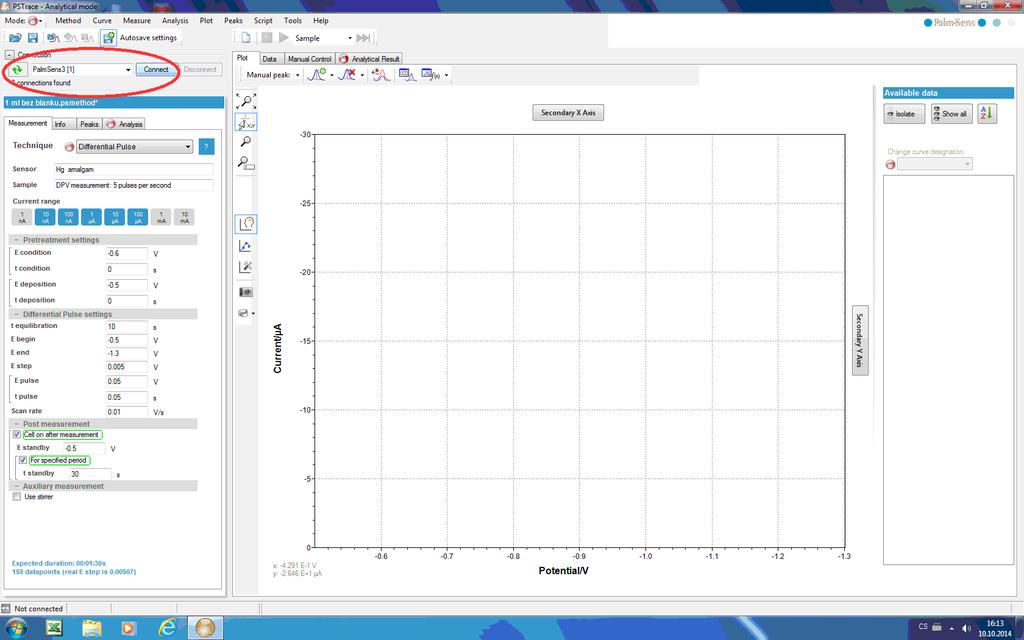Click the add peak curve icon

317,75
